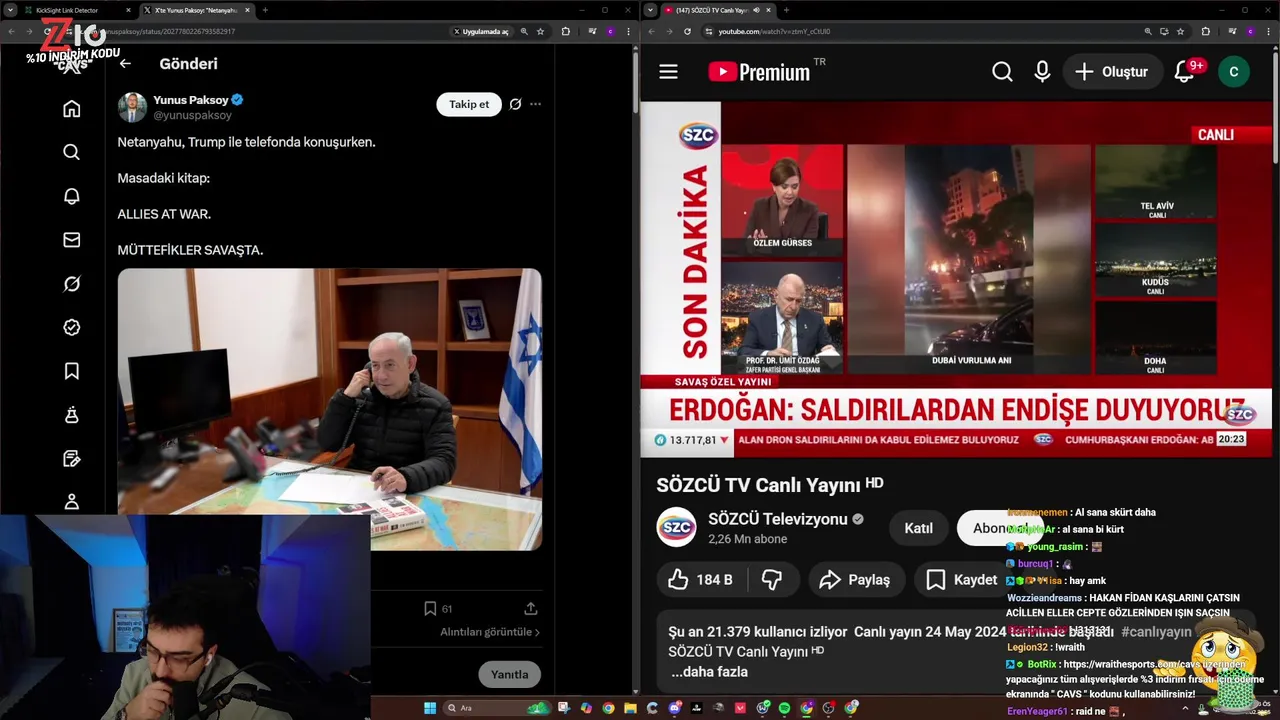1280x720 pixels.
Task: Click the Paylaş share button
Action: [856, 579]
